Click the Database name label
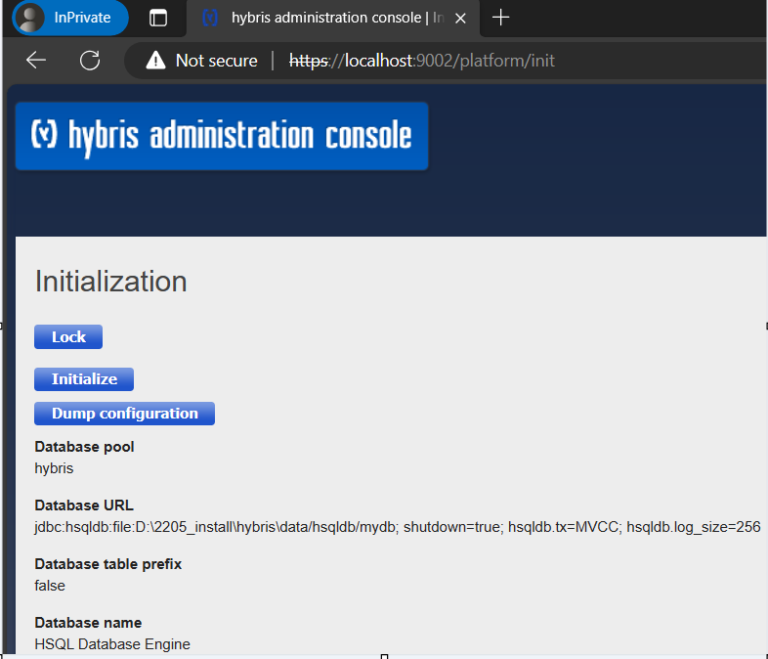Screen dimensions: 768x659 [x=88, y=623]
